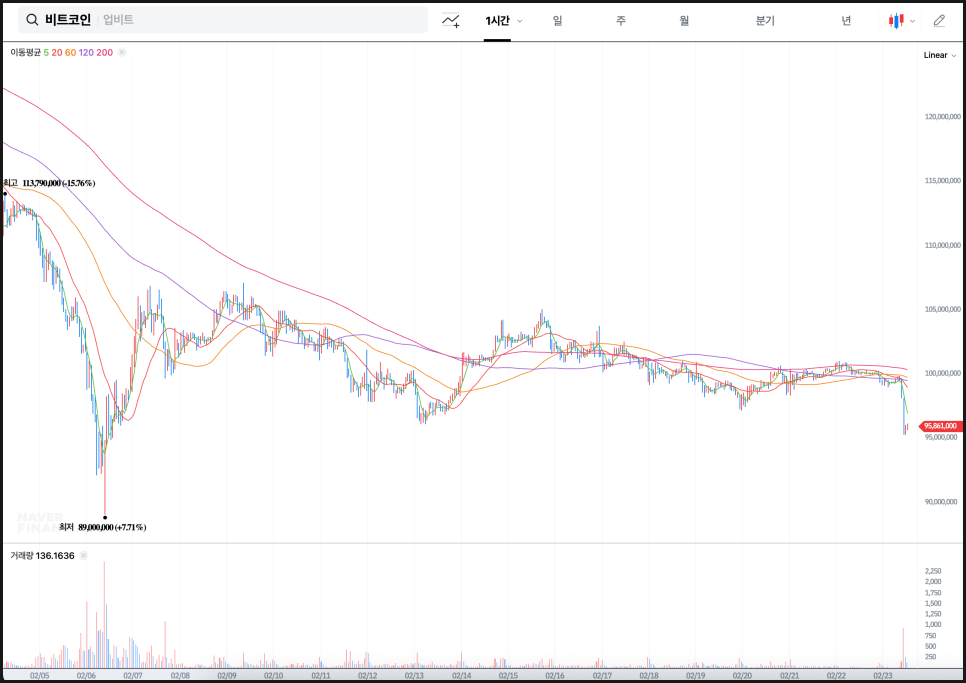Open the add indicator chart icon
966x683 pixels.
tap(451, 20)
